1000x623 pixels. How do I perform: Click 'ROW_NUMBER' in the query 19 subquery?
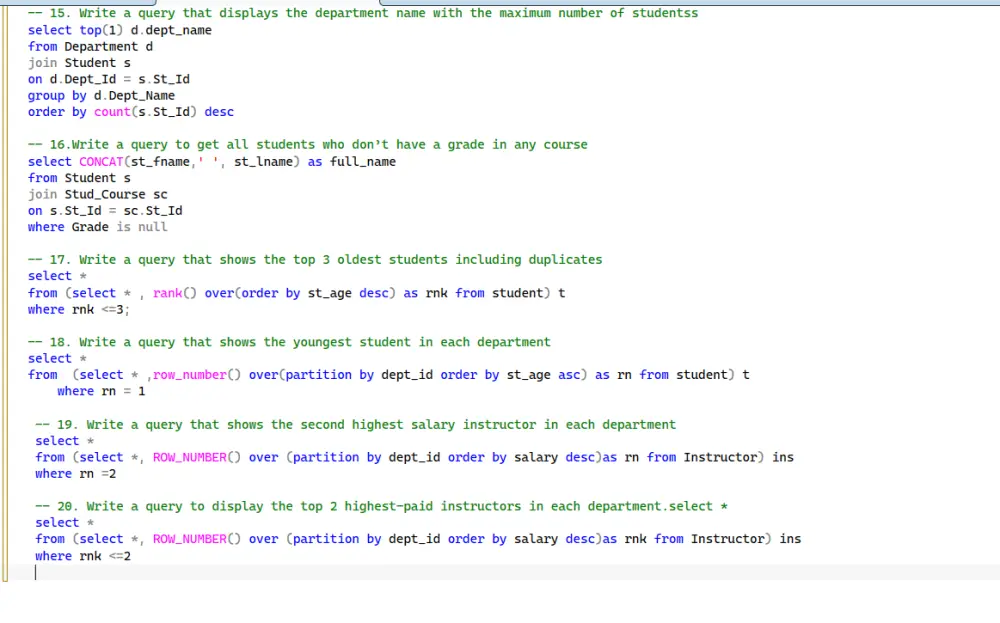(x=189, y=457)
